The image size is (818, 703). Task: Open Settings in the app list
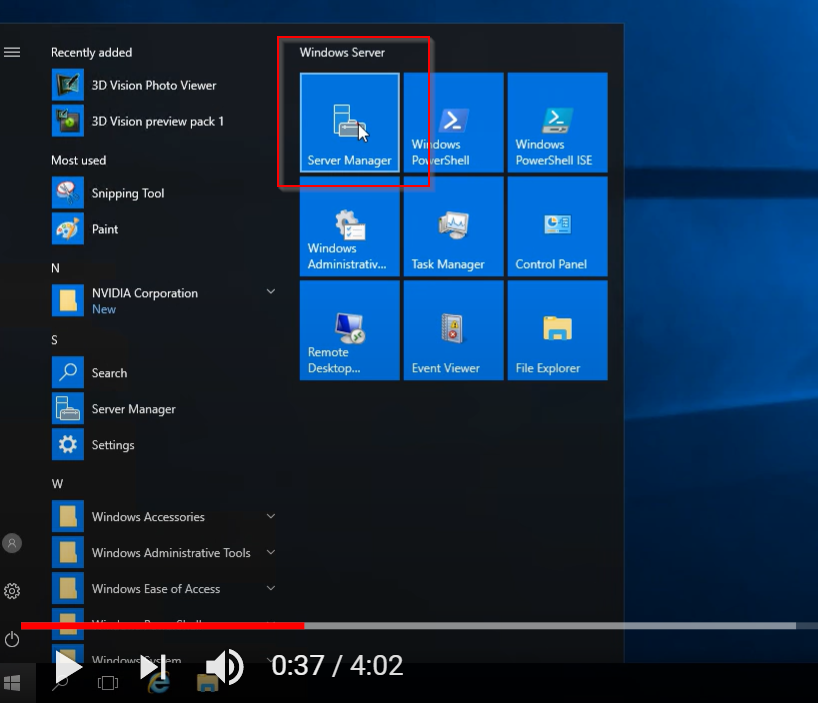(x=164, y=445)
